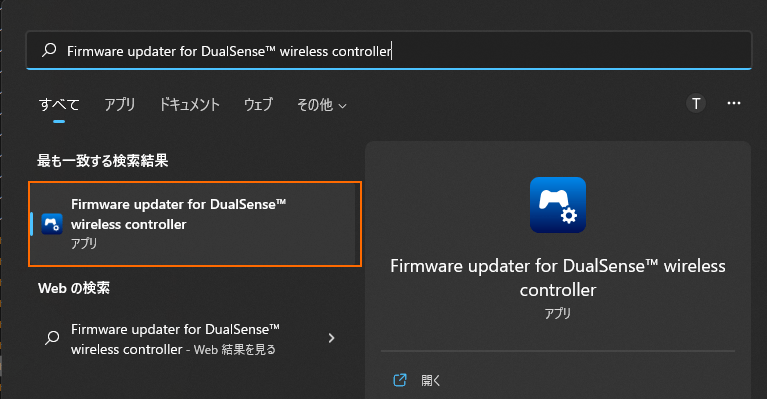Click the app title in the preview pane
Image resolution: width=767 pixels, height=399 pixels.
pos(558,278)
